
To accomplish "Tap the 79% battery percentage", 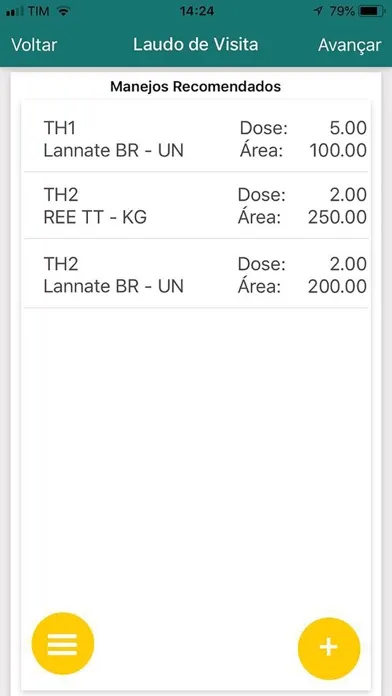I will point(342,12).
